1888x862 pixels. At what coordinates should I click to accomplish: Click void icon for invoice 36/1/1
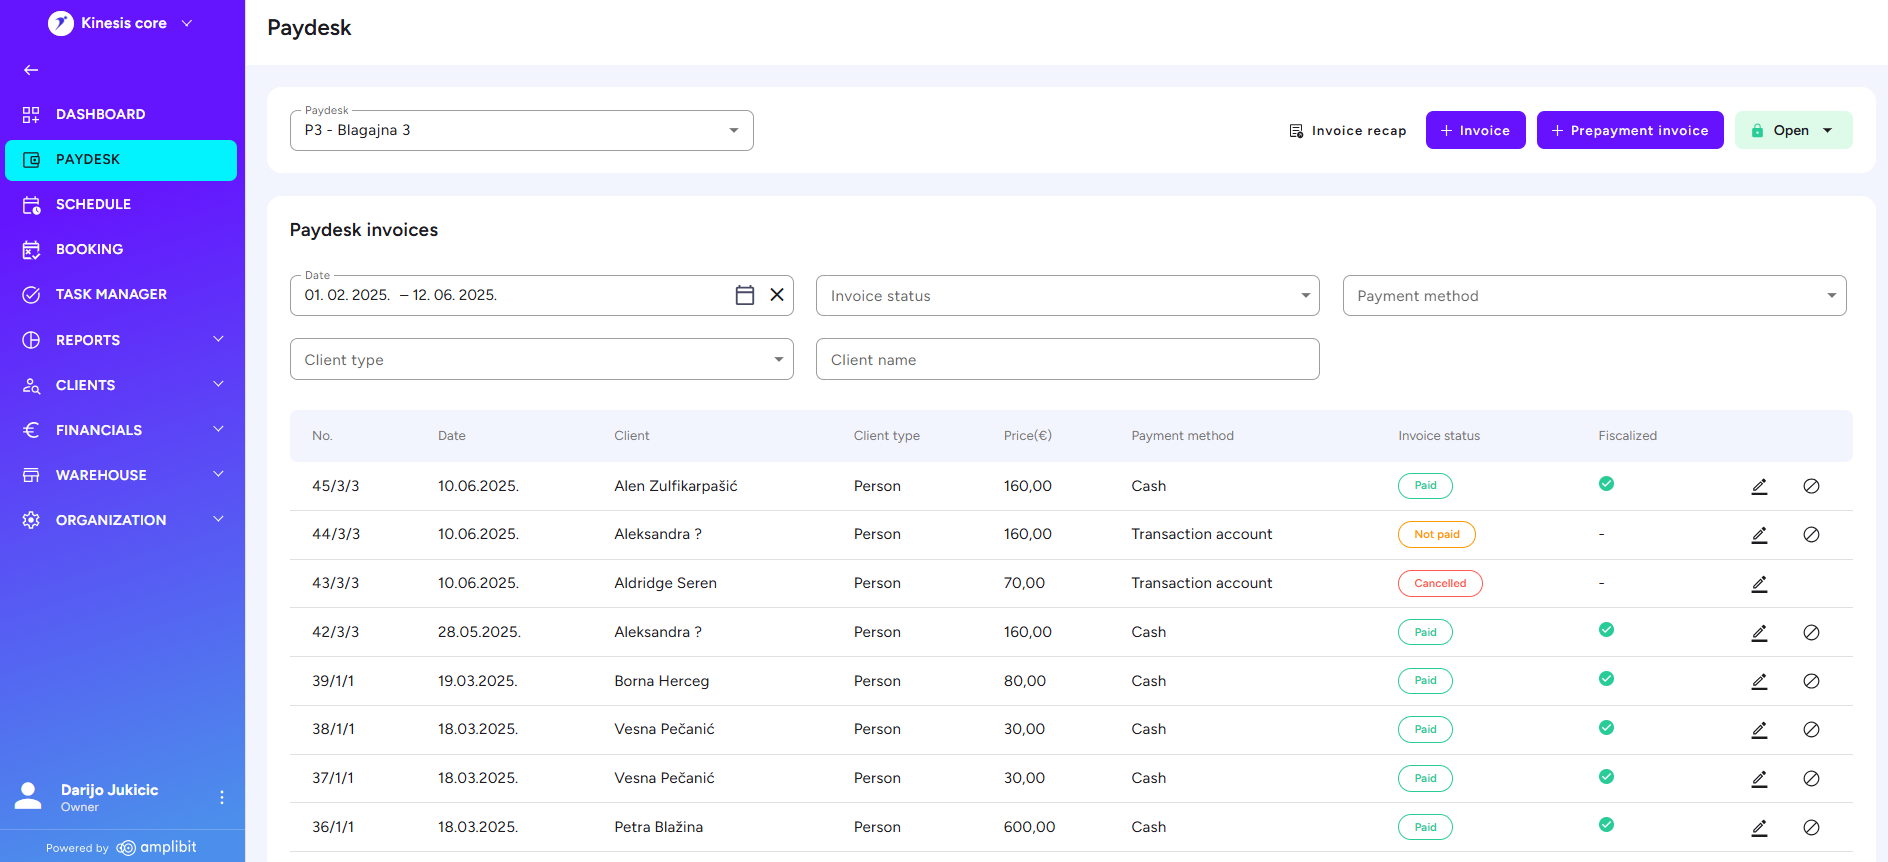coord(1810,828)
